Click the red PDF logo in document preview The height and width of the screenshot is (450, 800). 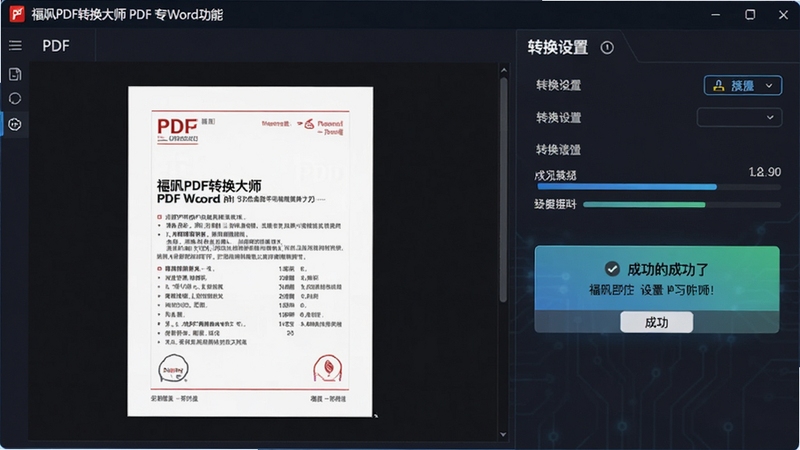coord(177,126)
